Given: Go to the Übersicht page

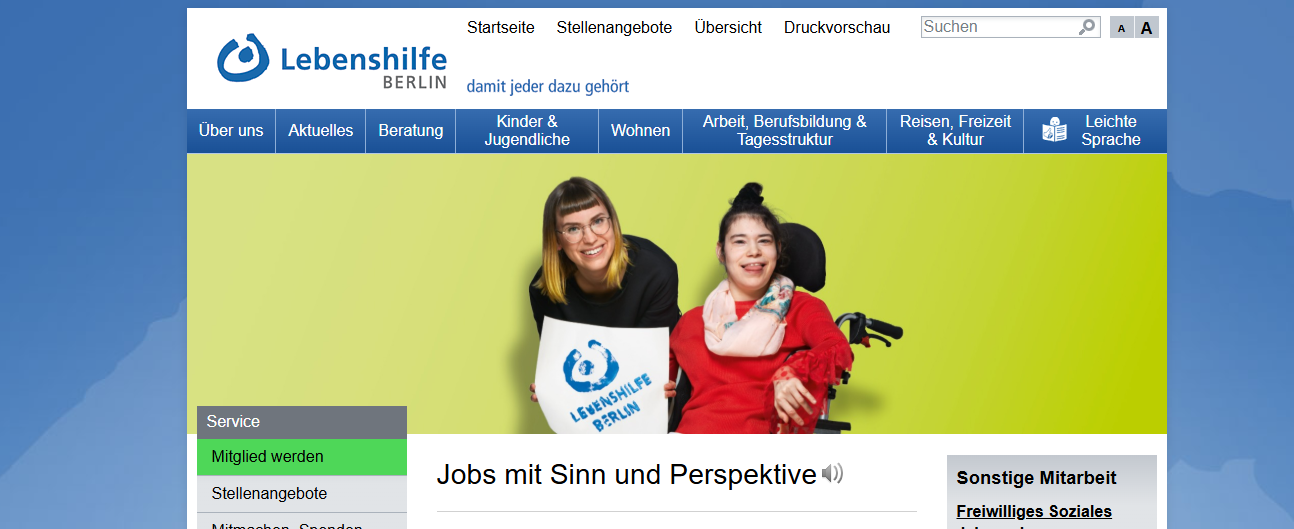Looking at the screenshot, I should tap(728, 27).
